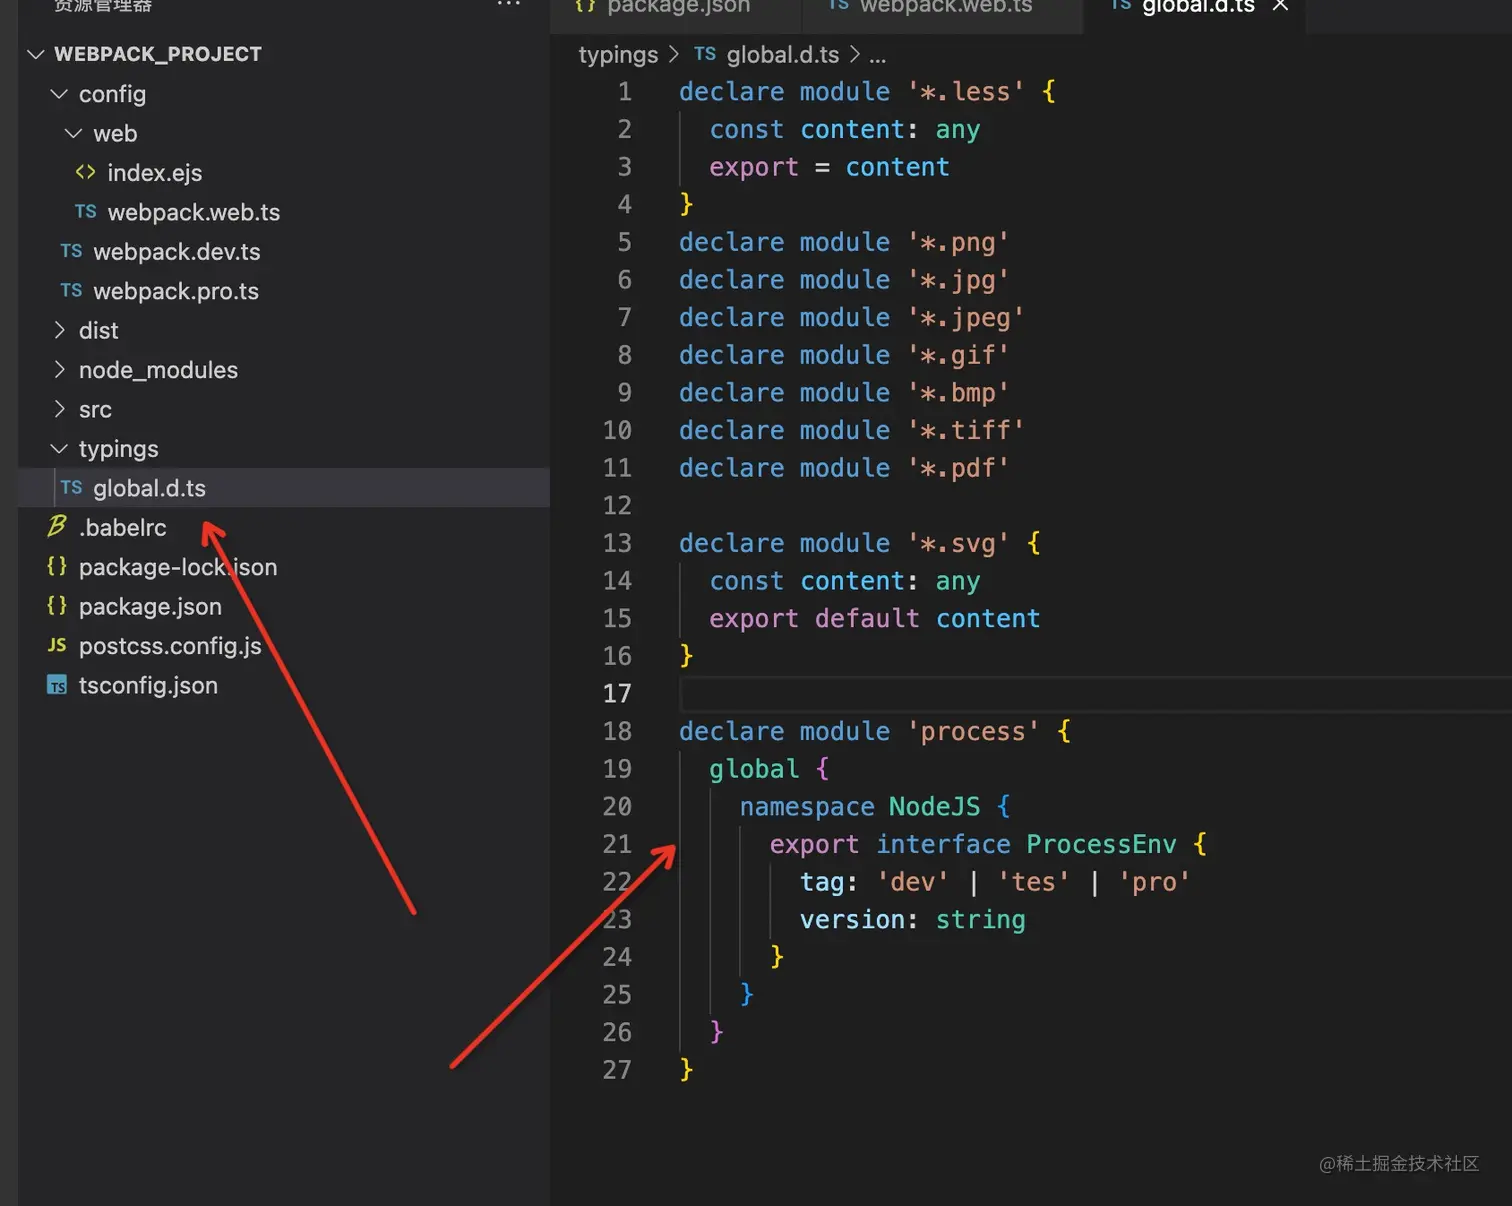Image resolution: width=1512 pixels, height=1206 pixels.
Task: Click the '*.svg' module string
Action: click(x=958, y=543)
